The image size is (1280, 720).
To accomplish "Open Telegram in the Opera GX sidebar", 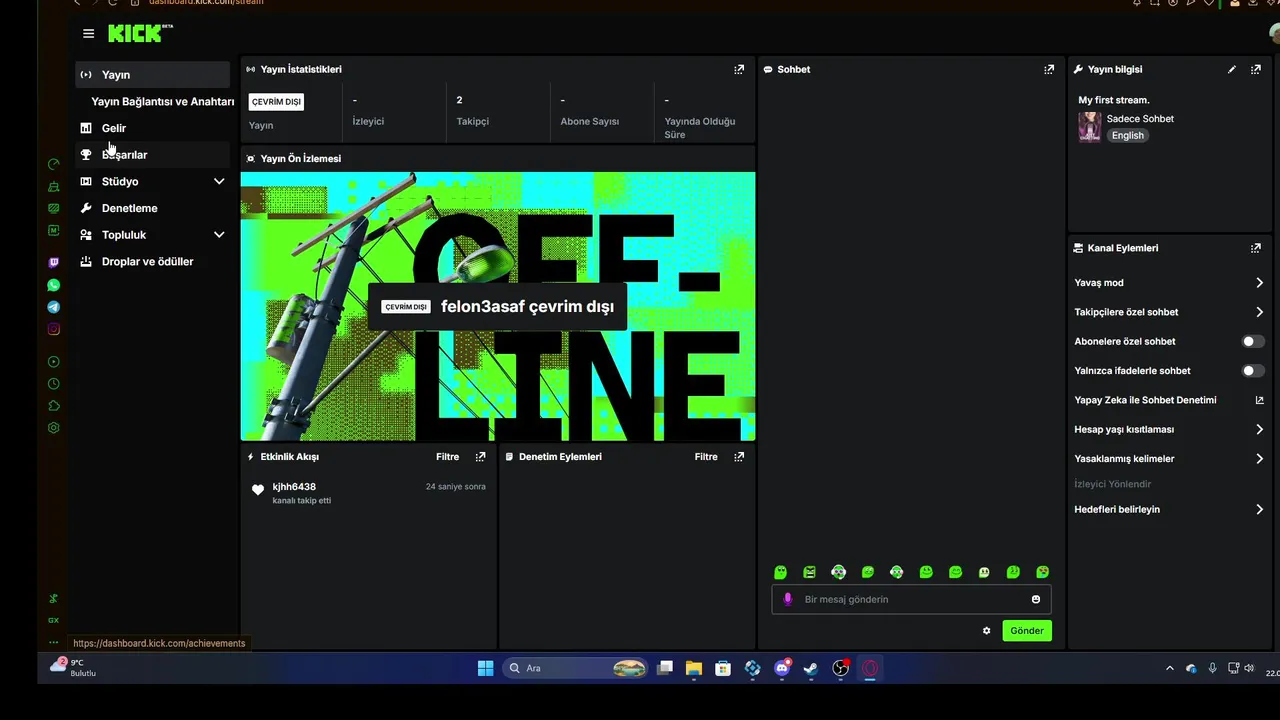I will (54, 307).
